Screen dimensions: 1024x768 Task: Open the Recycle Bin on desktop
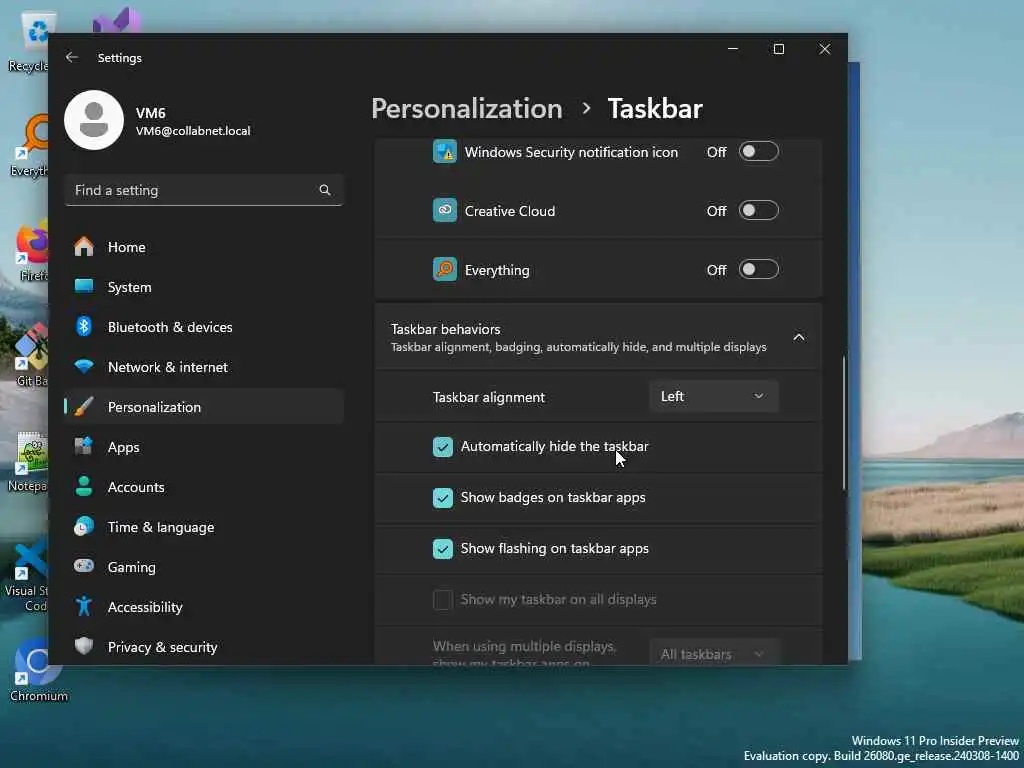(30, 40)
